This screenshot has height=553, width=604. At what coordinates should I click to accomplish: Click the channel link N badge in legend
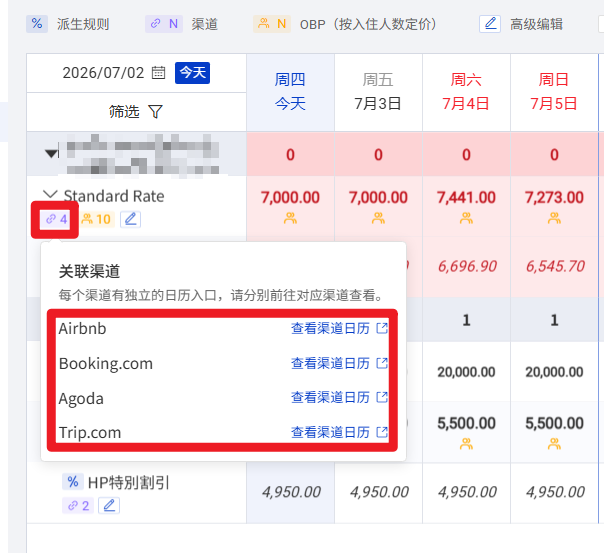pos(164,24)
